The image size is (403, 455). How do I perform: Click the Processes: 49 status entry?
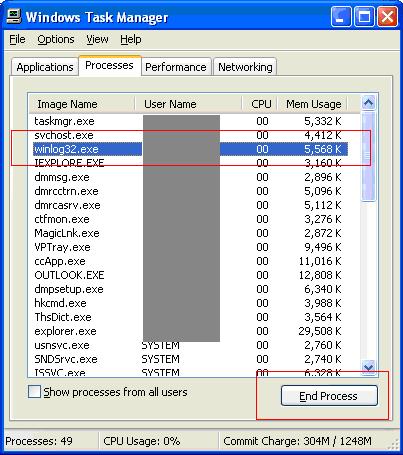[39, 441]
